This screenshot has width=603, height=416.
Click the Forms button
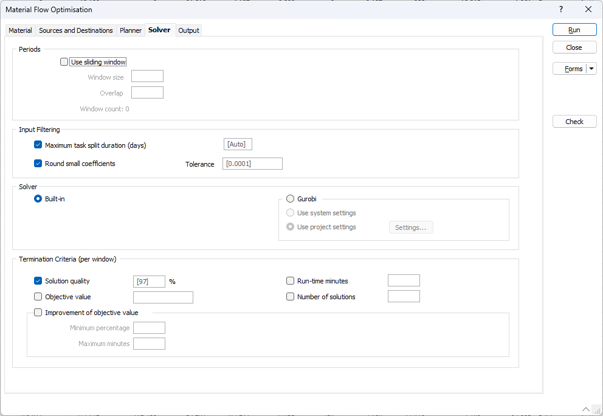point(571,69)
